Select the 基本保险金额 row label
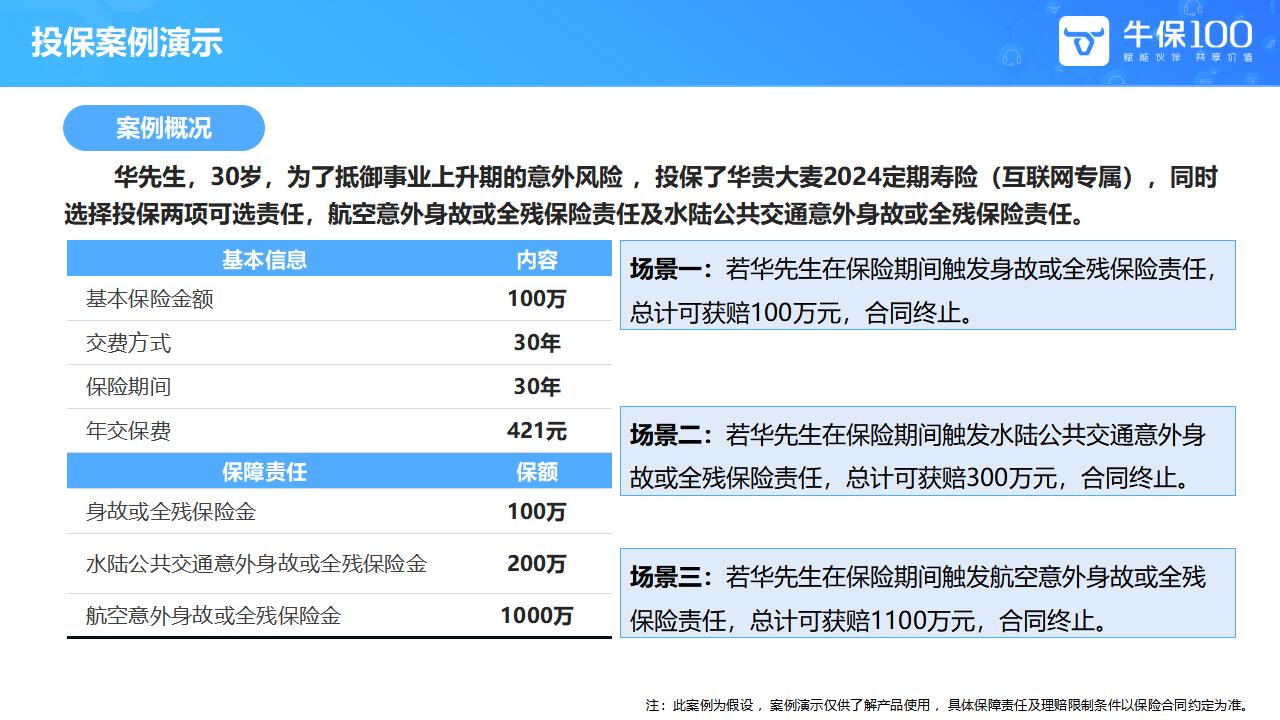This screenshot has width=1280, height=720. (149, 299)
